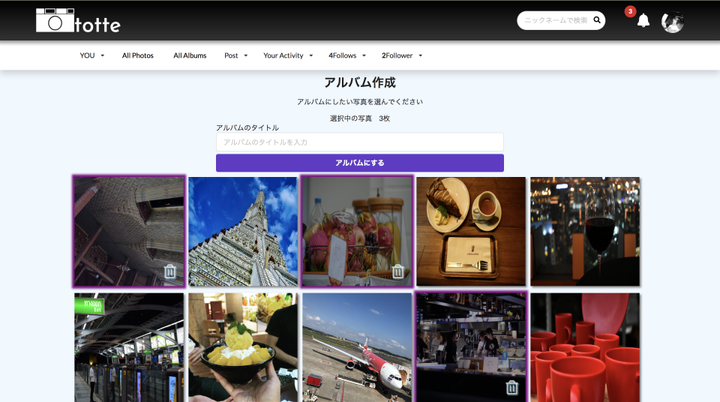
Task: Expand the 4Follows dropdown
Action: [x=347, y=56]
